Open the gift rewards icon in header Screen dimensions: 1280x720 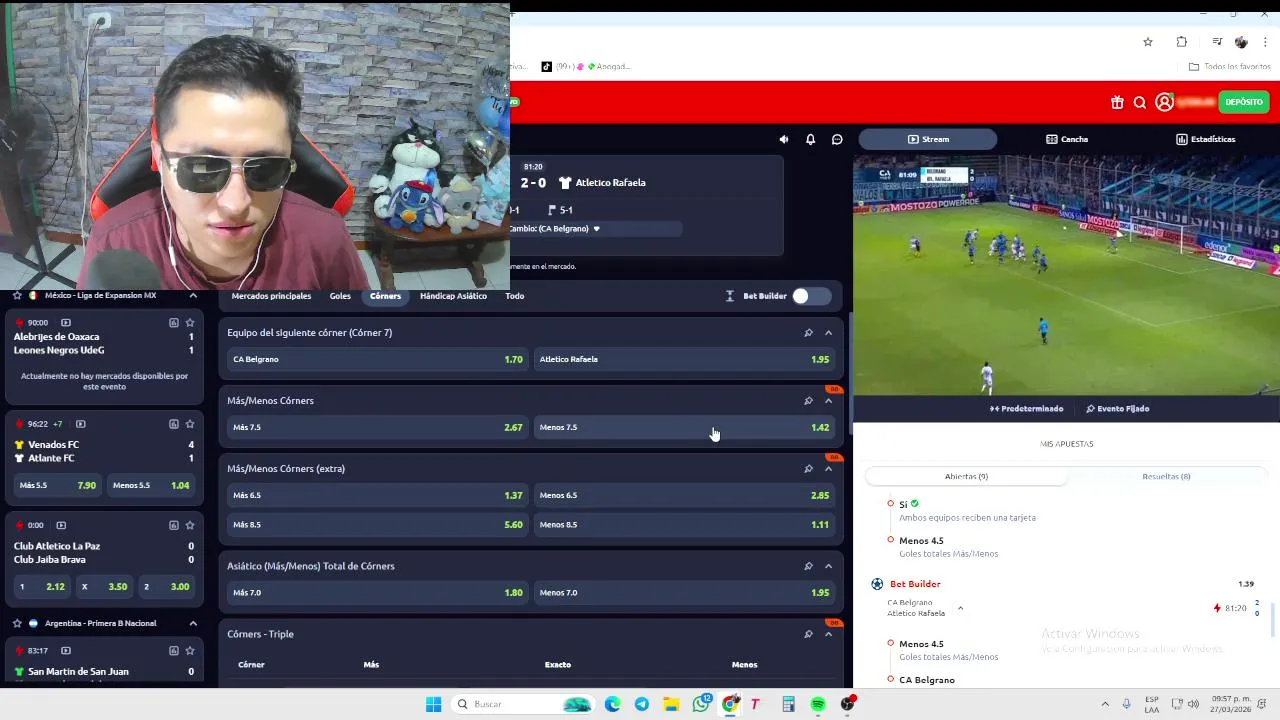click(x=1117, y=102)
